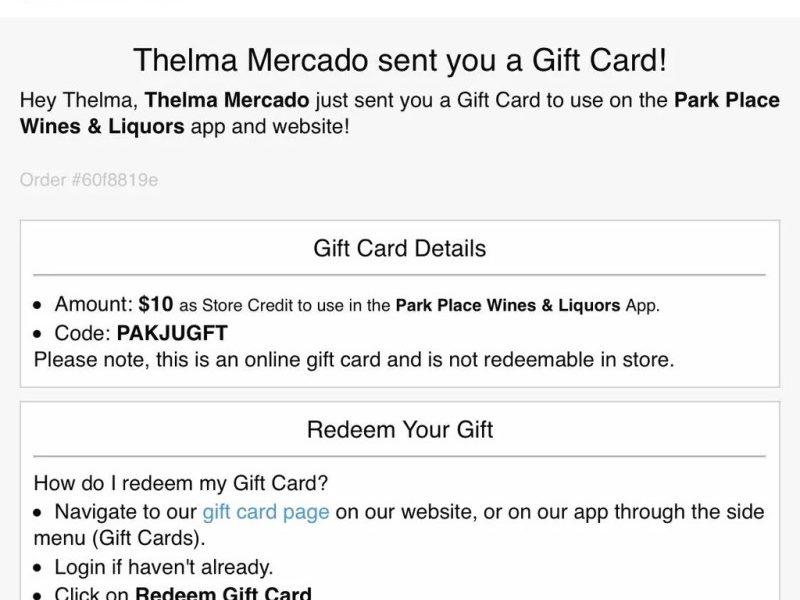Click the gift card code PAKJUGFT
Viewport: 800px width, 600px height.
[172, 333]
